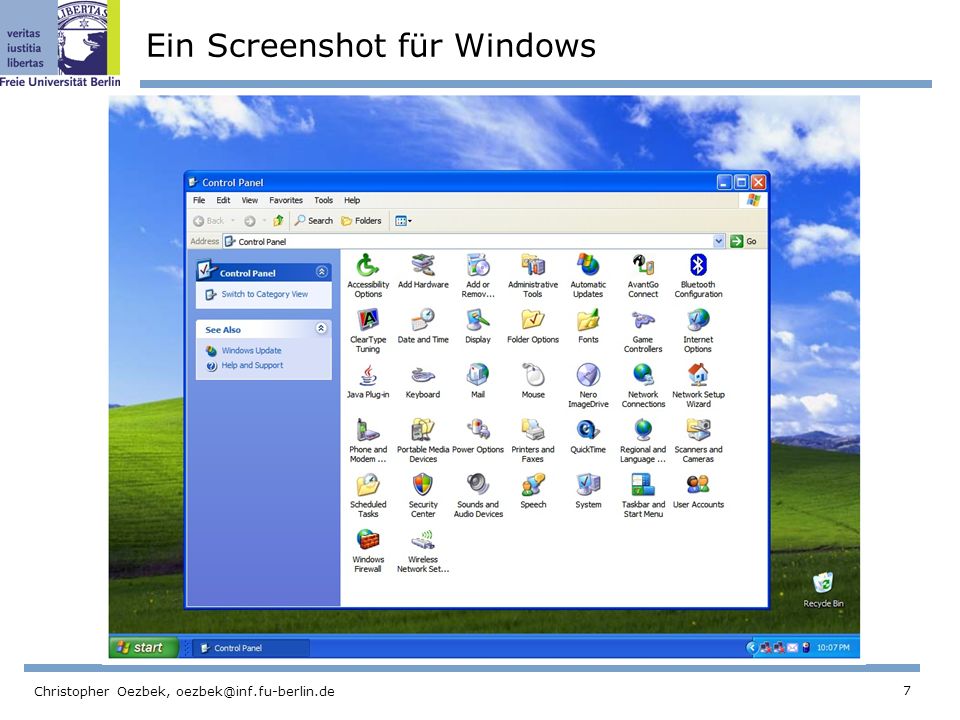Open the Edit menu
Screen dimensions: 960x720
click(223, 200)
